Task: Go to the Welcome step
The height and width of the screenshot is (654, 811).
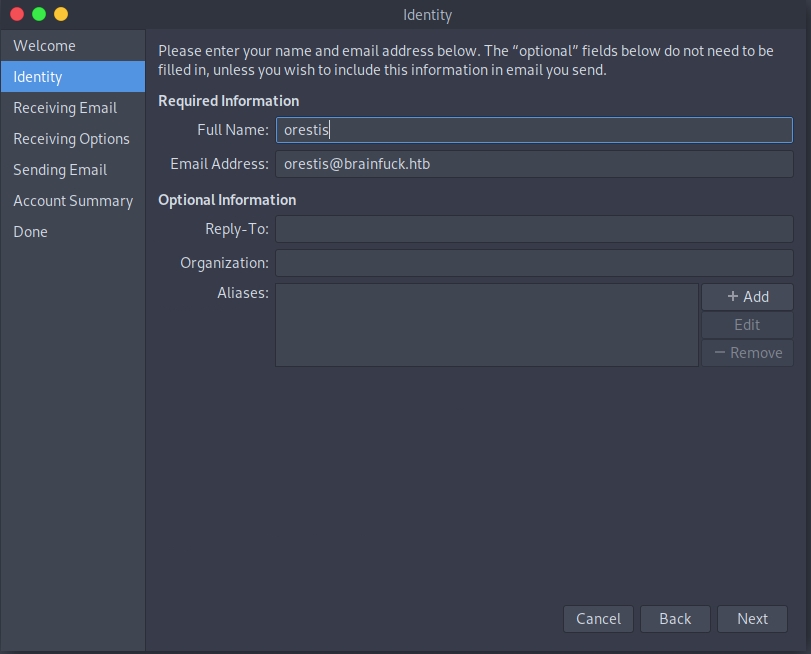Action: (44, 46)
